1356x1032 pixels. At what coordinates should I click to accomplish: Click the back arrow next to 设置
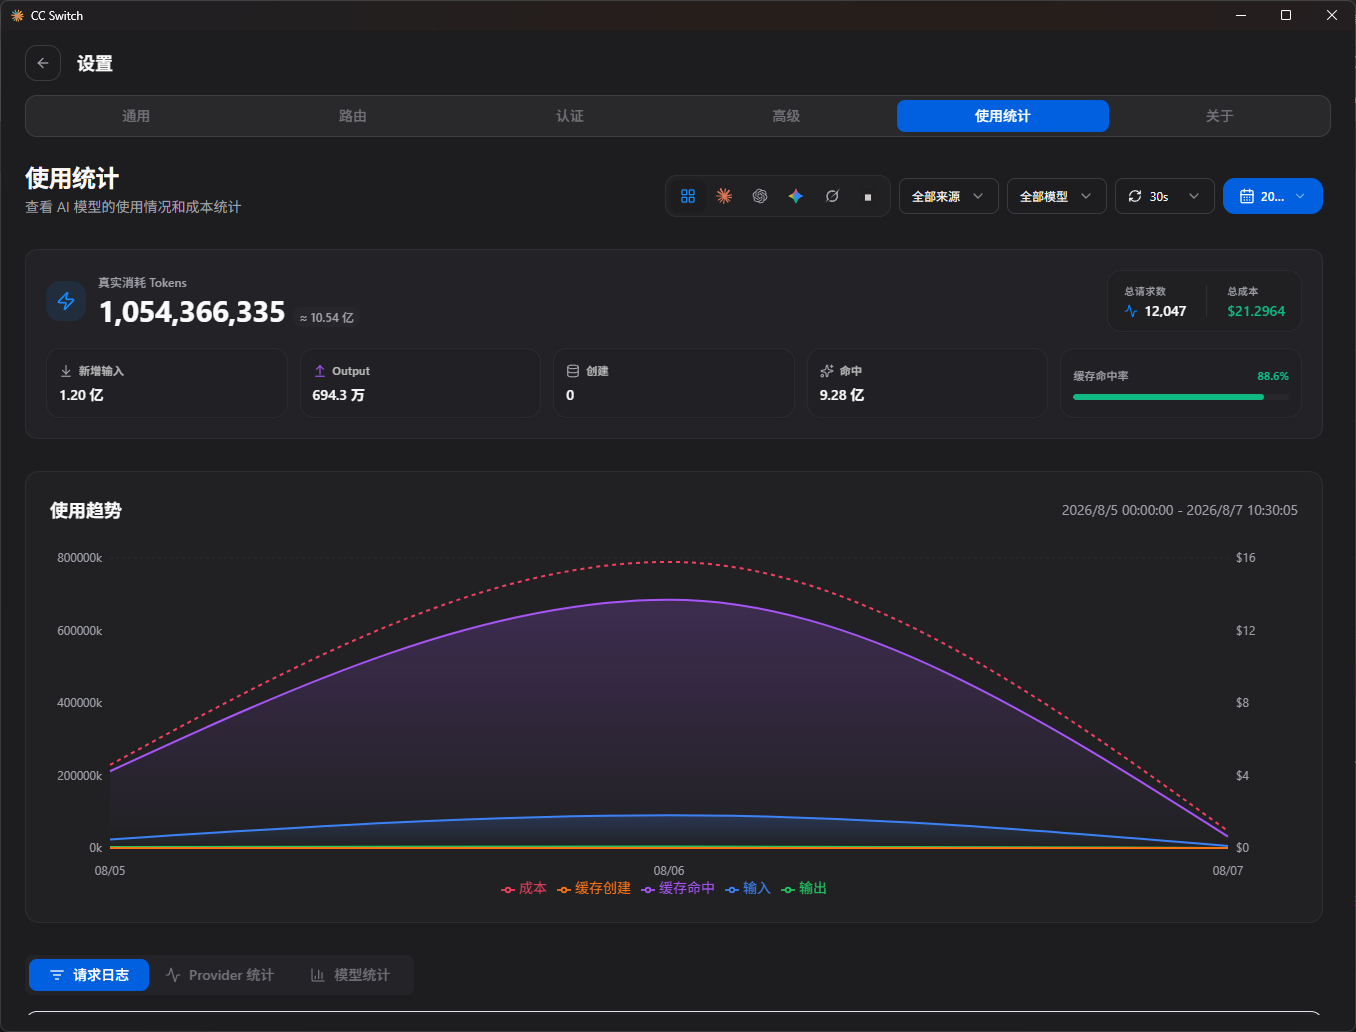point(43,63)
